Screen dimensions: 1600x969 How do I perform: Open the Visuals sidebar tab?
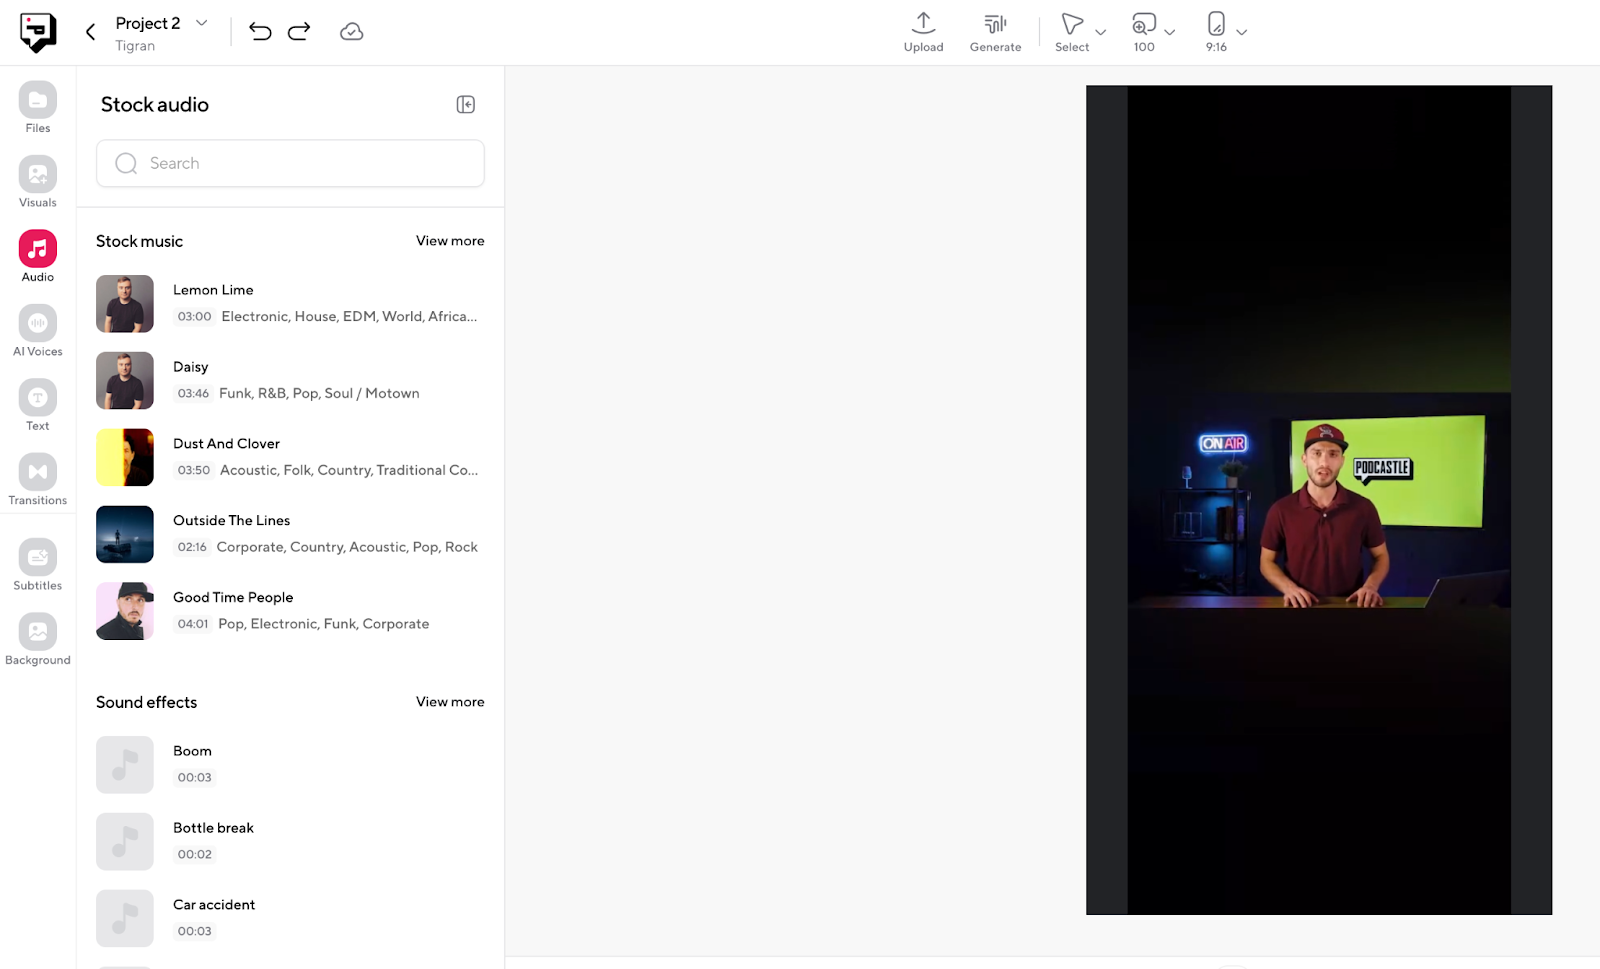38,182
